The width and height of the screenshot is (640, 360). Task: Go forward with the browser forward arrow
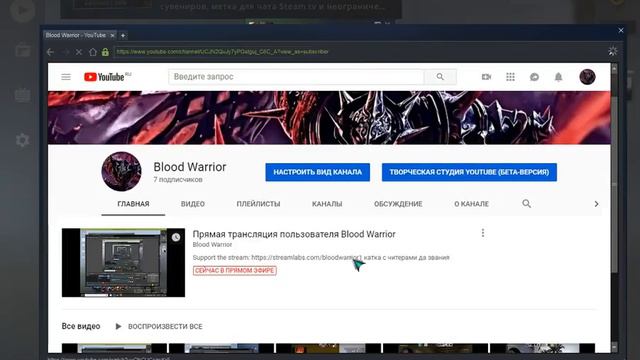tap(65, 52)
